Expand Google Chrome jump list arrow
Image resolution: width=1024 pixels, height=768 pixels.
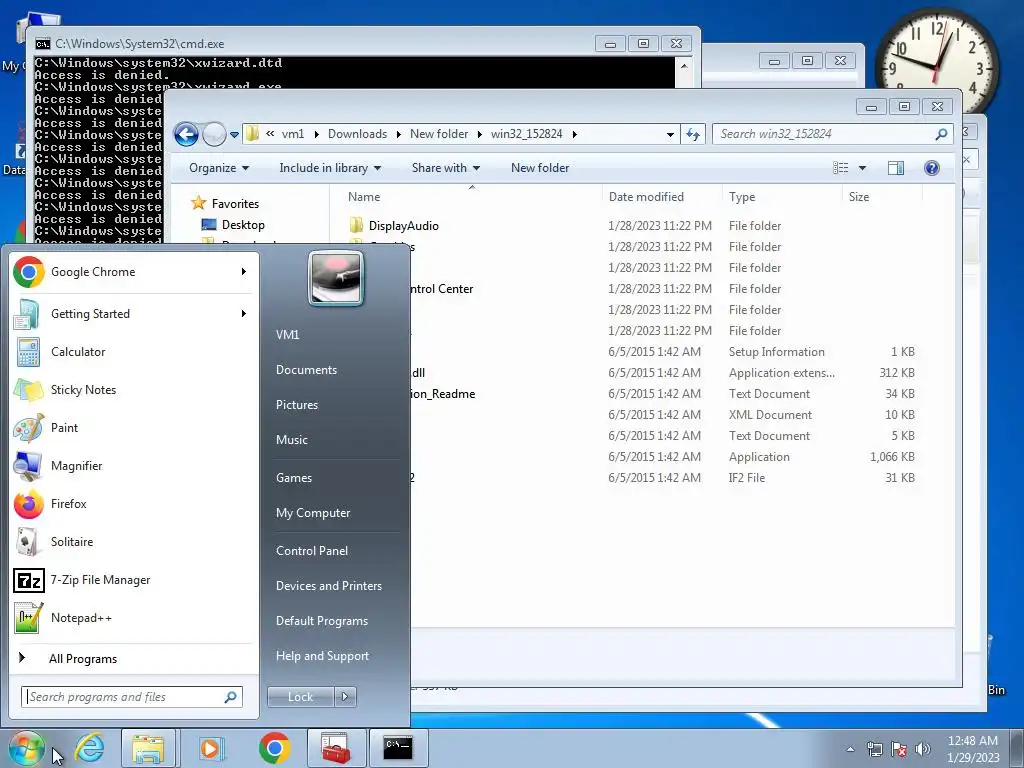coord(244,272)
